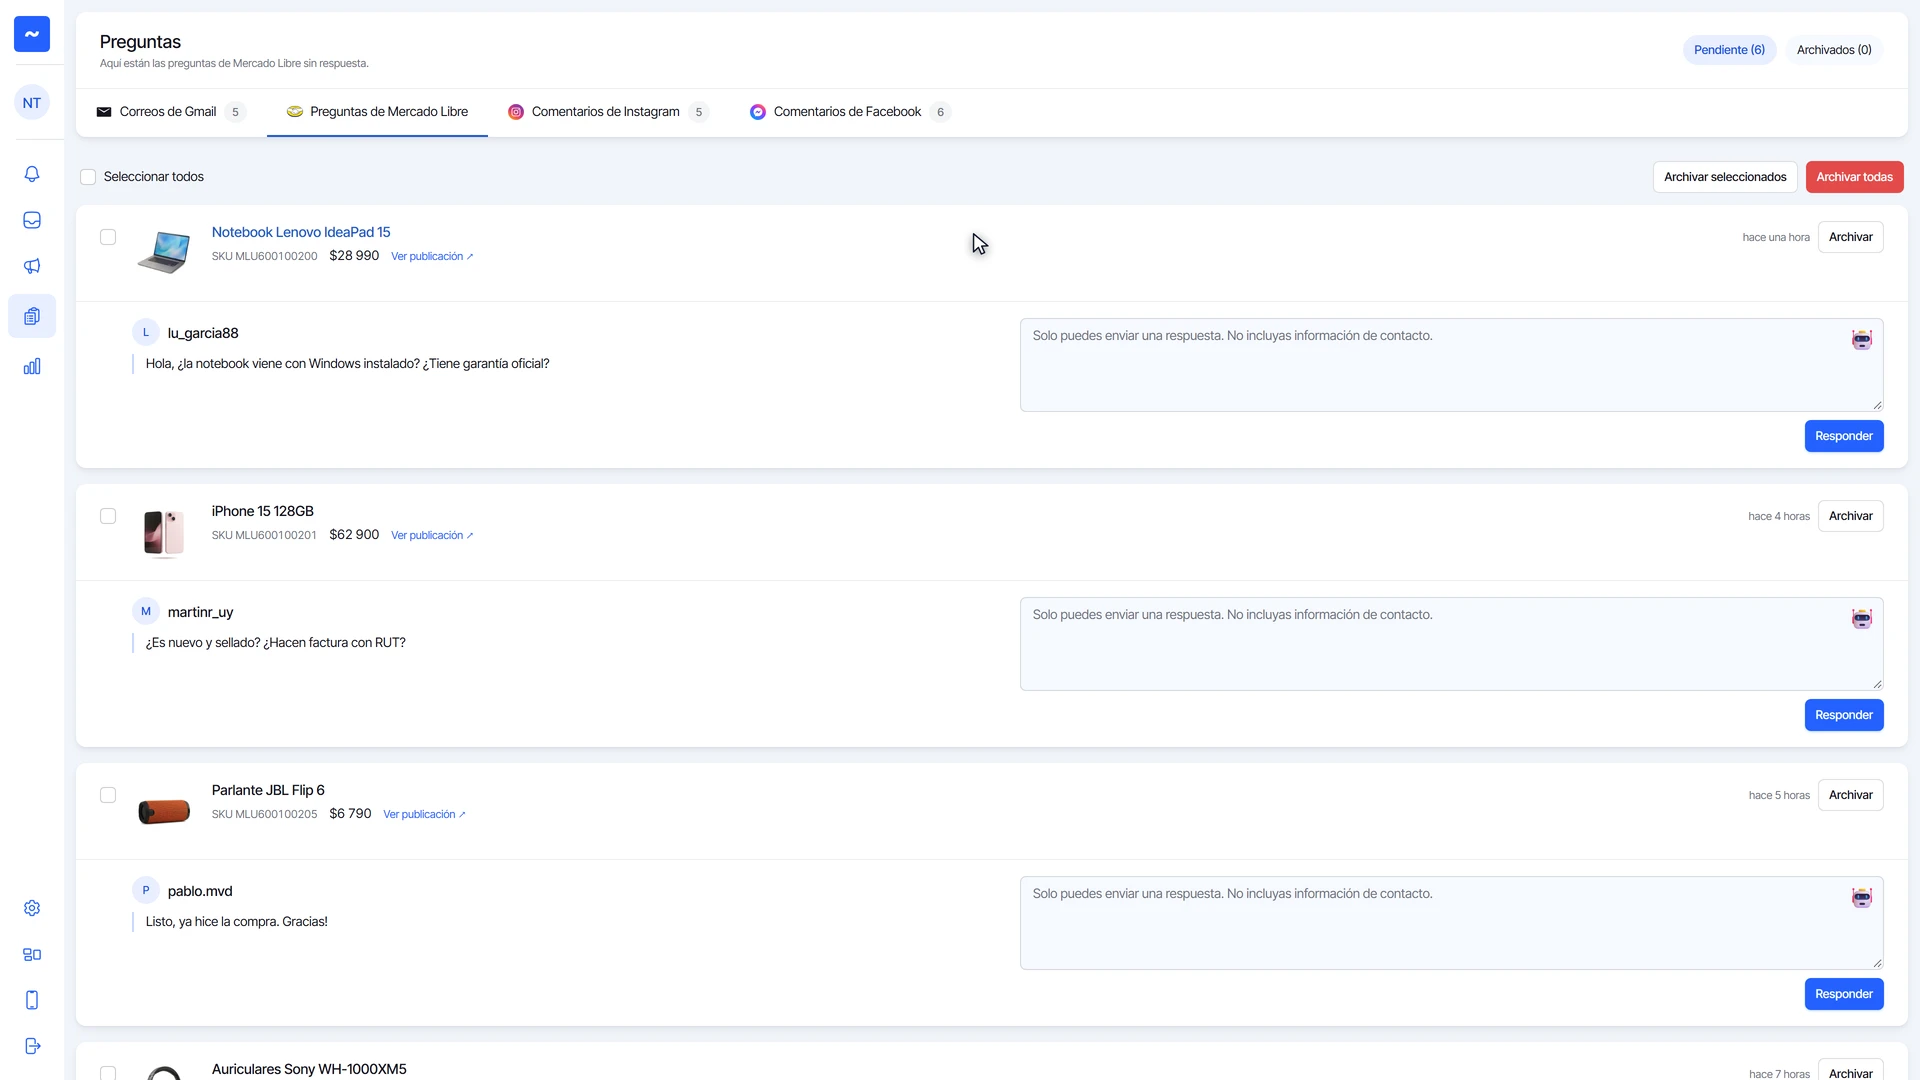The height and width of the screenshot is (1080, 1920).
Task: Send reply to lu_garcia88 with Responder
Action: pos(1843,436)
